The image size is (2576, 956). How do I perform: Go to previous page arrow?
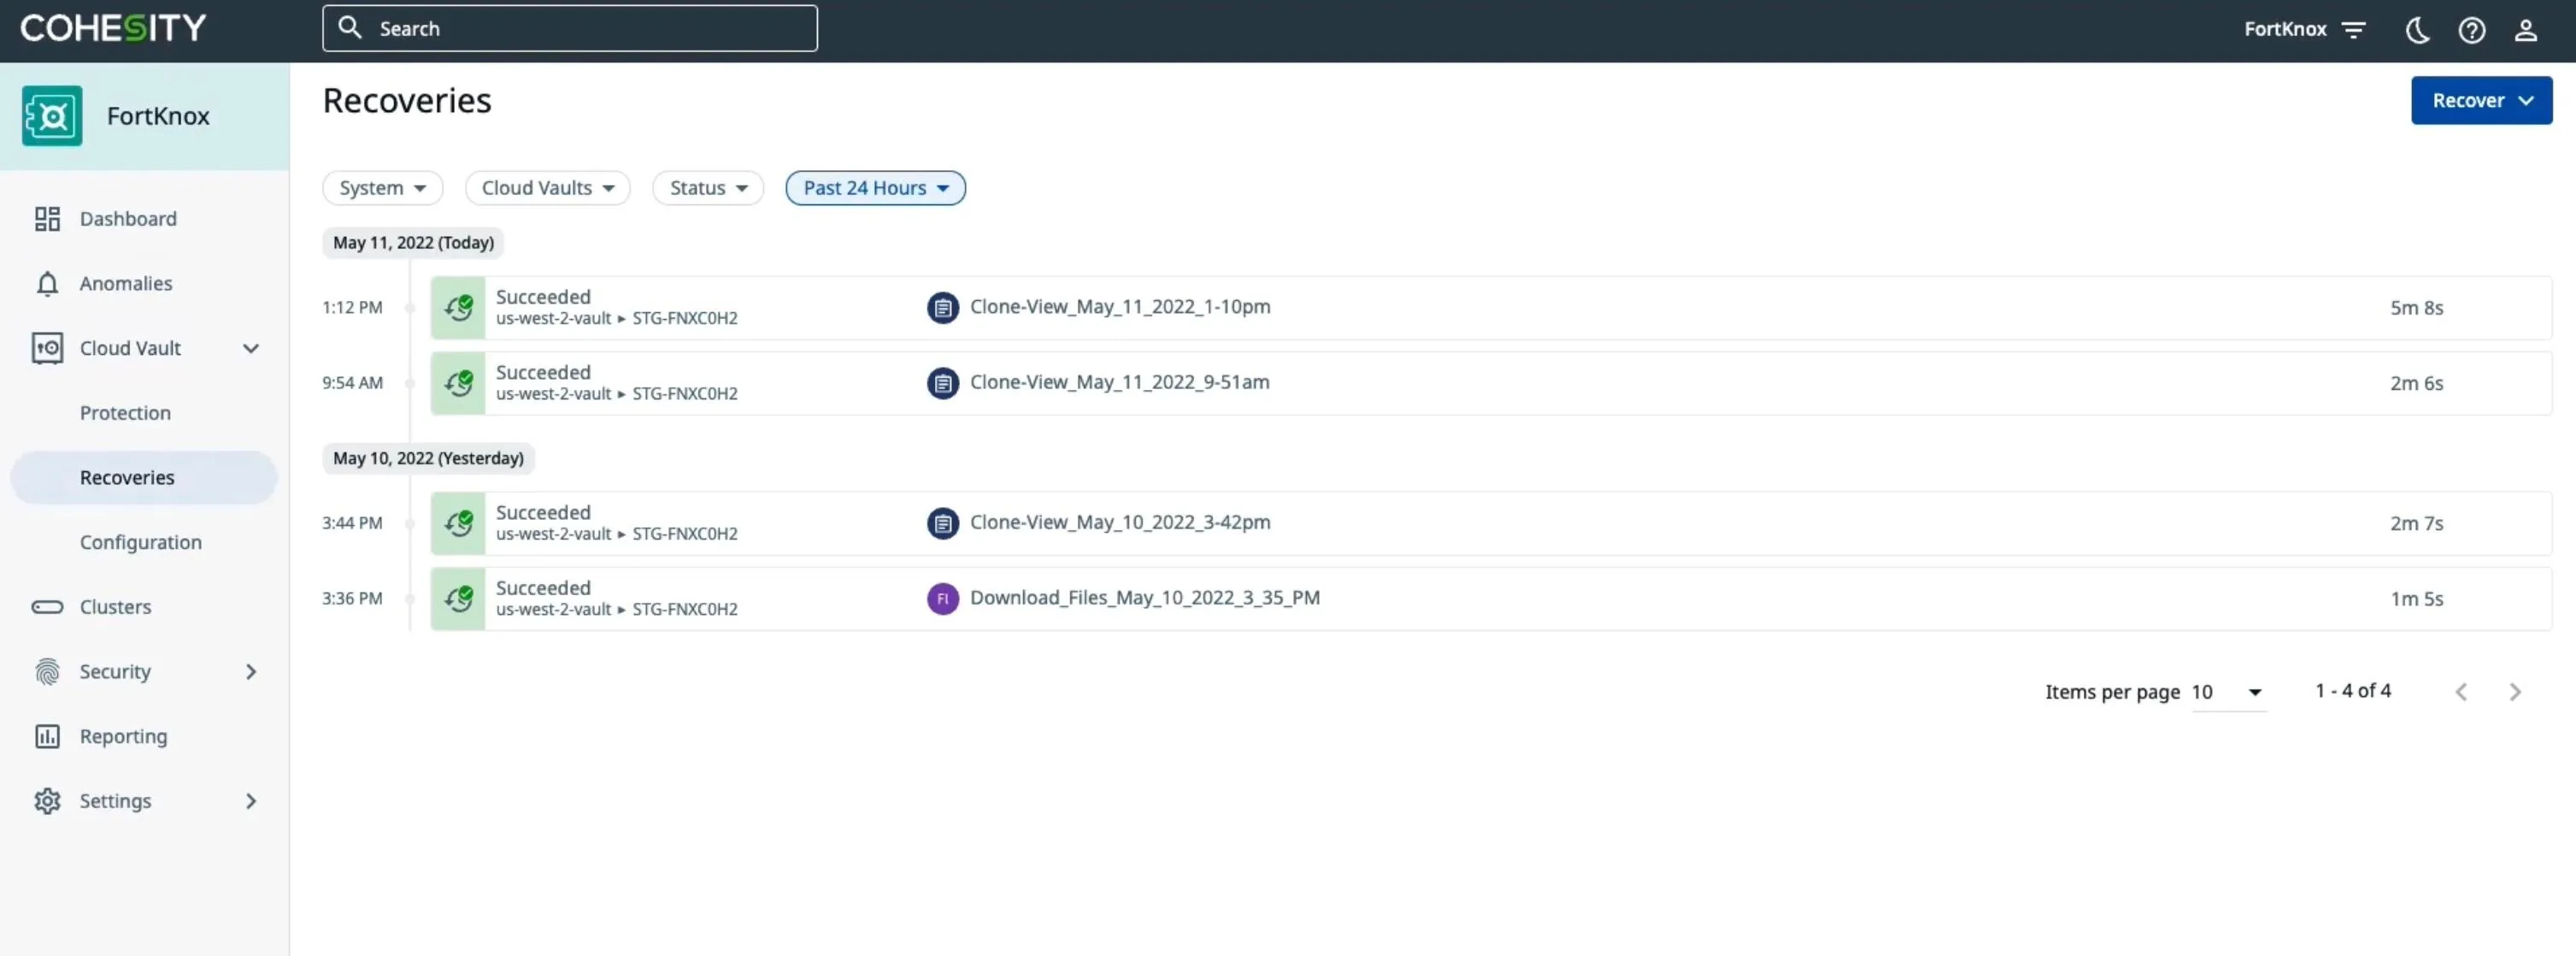(x=2461, y=692)
